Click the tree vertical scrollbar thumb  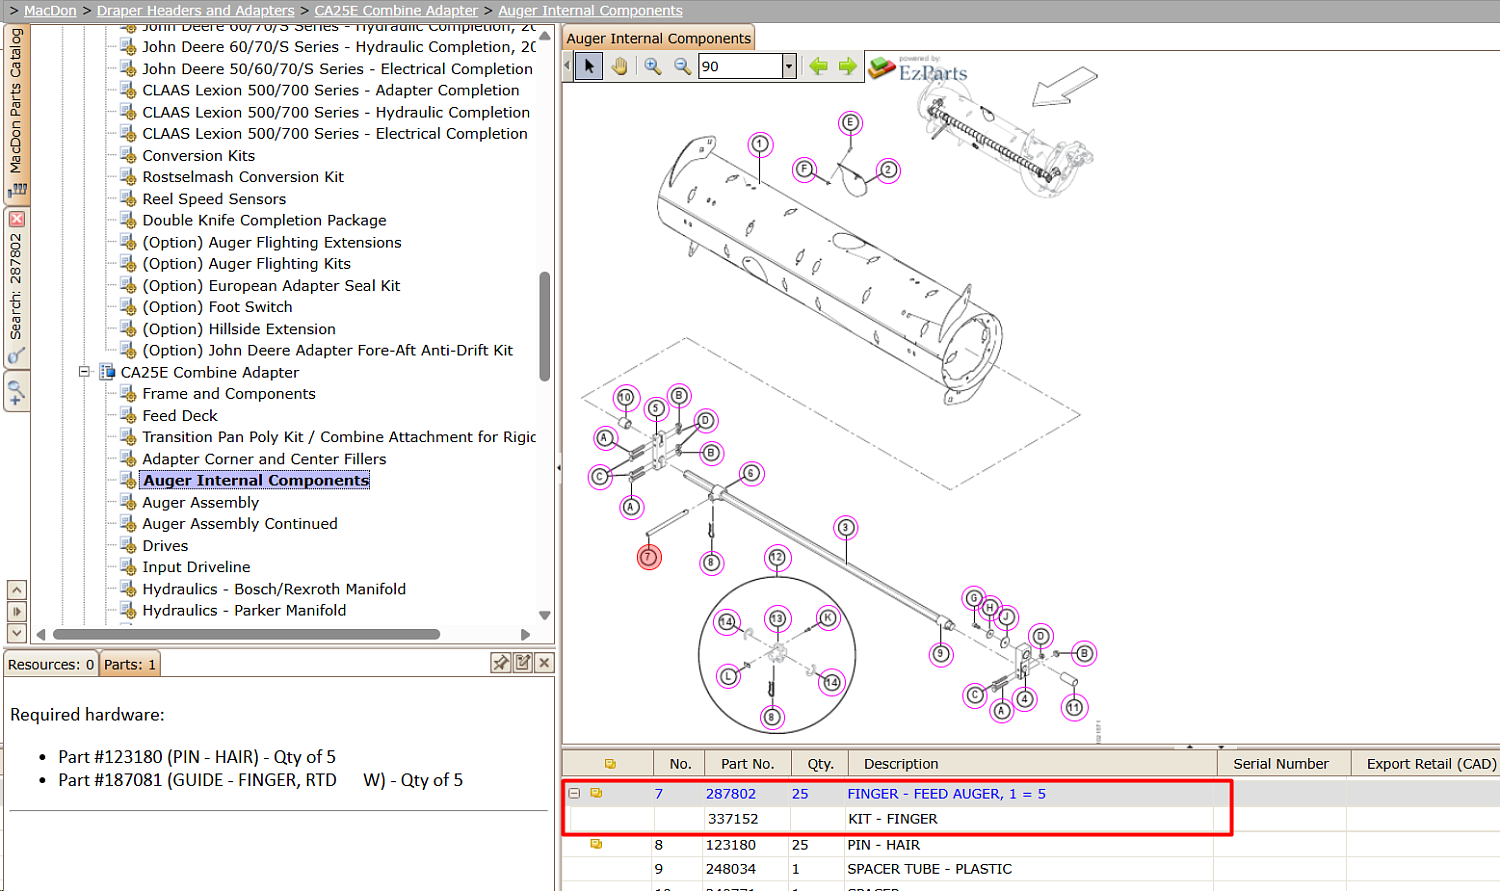click(545, 326)
